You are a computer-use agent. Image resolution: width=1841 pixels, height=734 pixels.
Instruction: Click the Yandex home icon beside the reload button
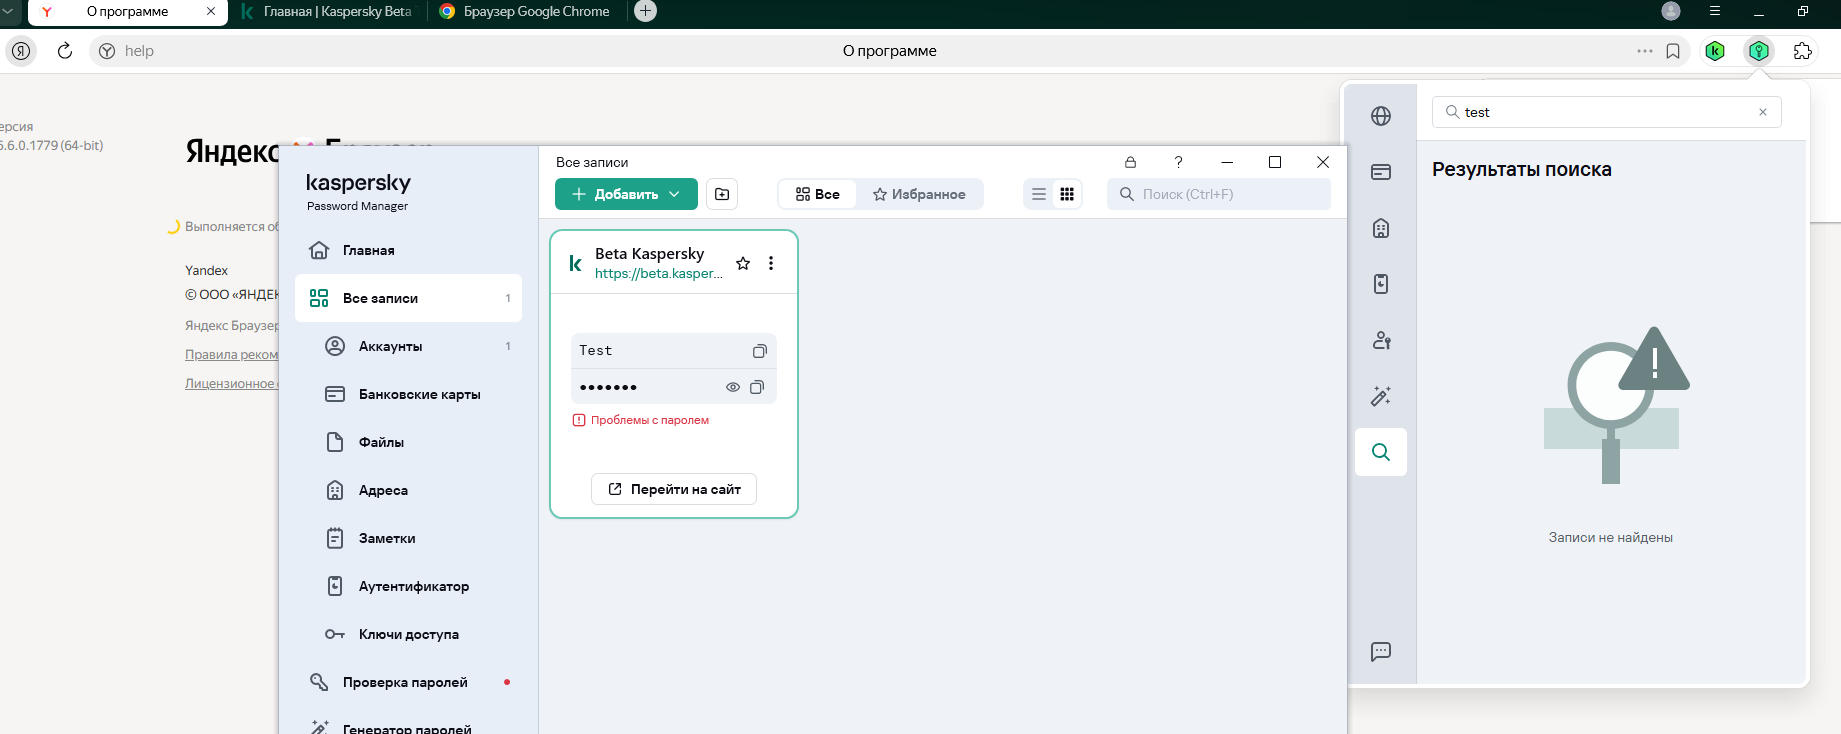[x=21, y=51]
